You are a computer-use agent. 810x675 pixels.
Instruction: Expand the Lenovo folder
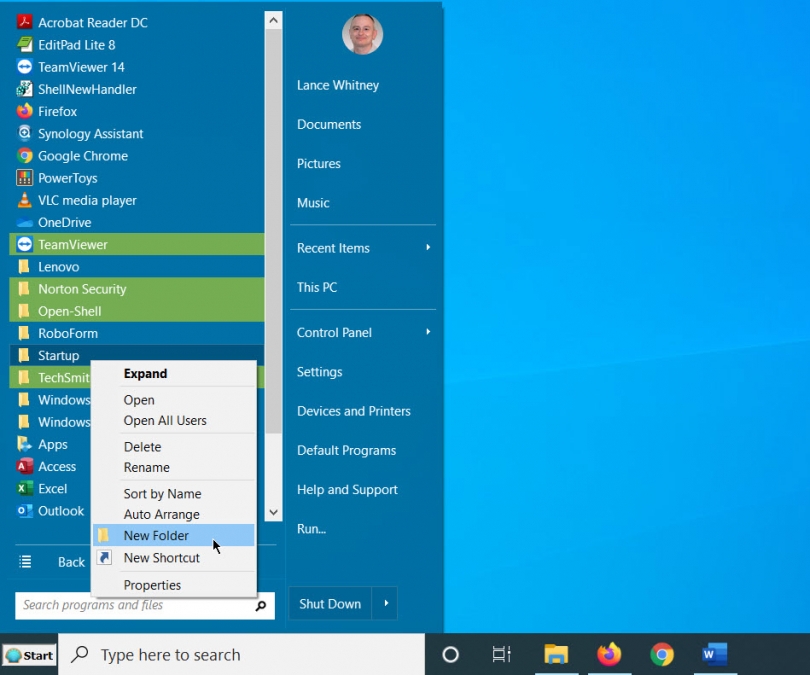point(137,266)
